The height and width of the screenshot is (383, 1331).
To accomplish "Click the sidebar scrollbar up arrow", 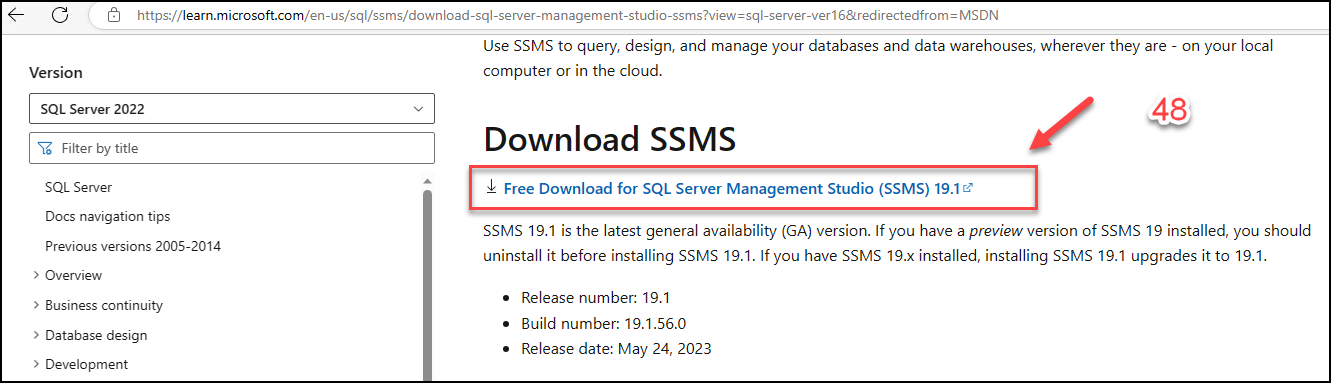I will tap(427, 181).
